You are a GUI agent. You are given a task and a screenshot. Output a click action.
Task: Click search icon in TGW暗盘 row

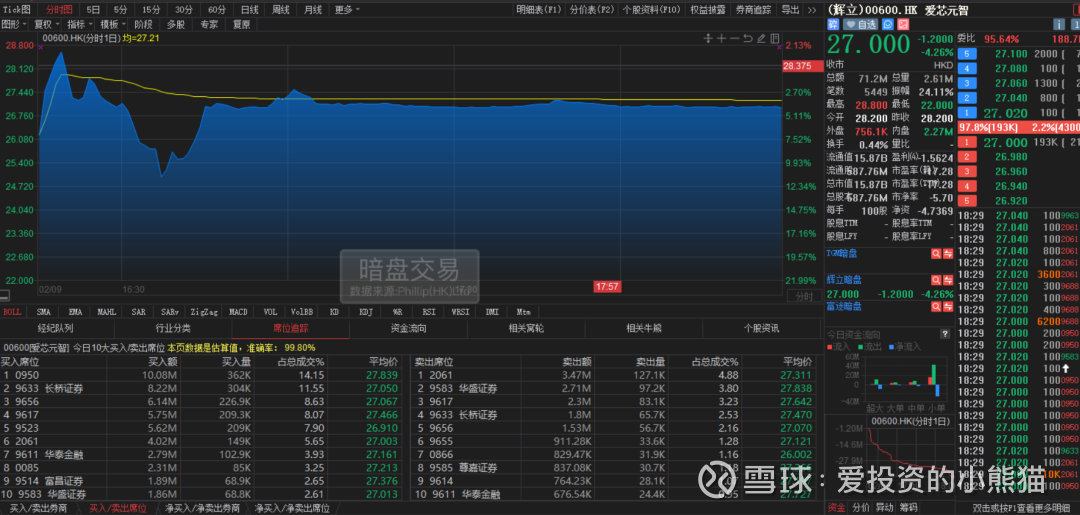coord(936,253)
